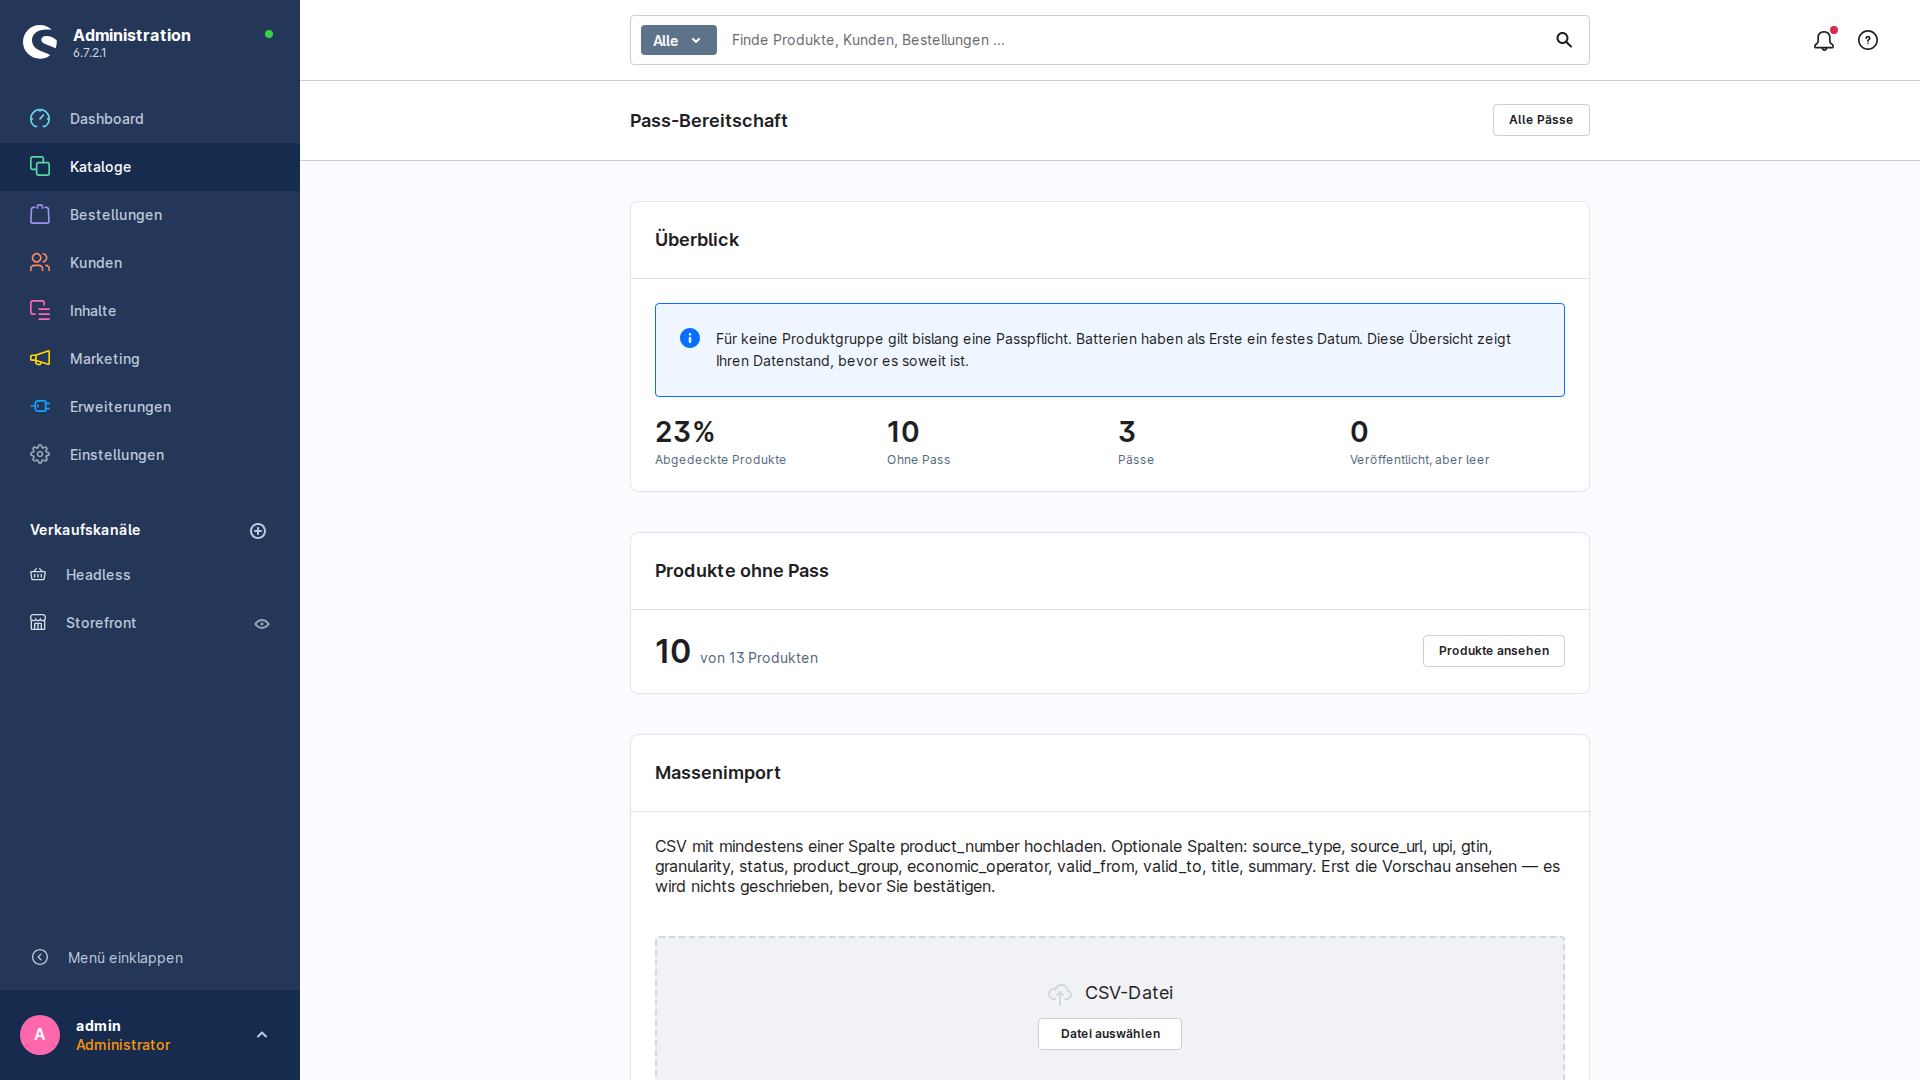The width and height of the screenshot is (1920, 1080).
Task: Click the Verkaufskanäle section heading
Action: click(85, 530)
